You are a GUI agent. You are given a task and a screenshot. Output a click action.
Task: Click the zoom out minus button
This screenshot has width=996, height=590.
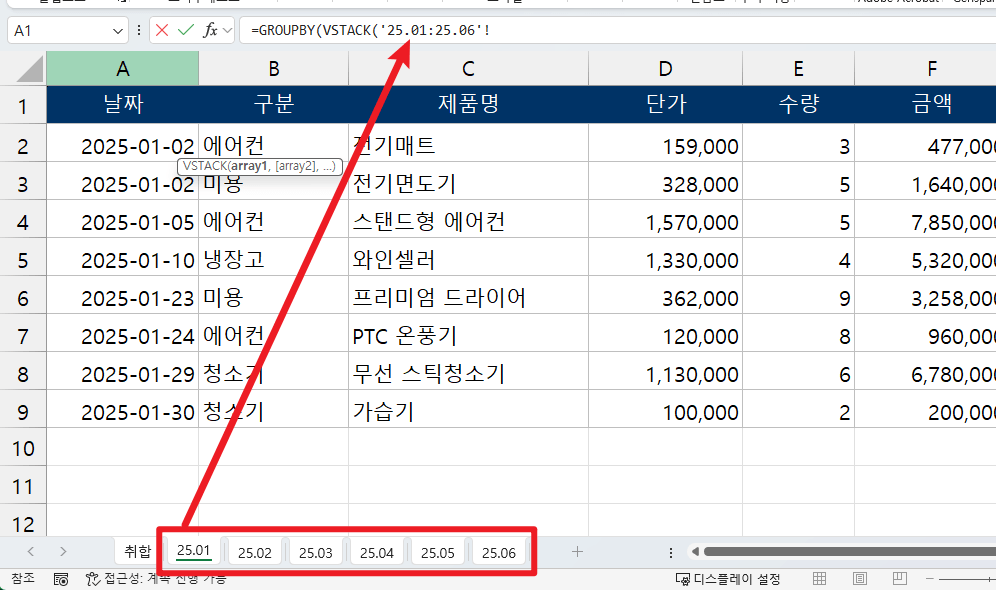coord(929,579)
